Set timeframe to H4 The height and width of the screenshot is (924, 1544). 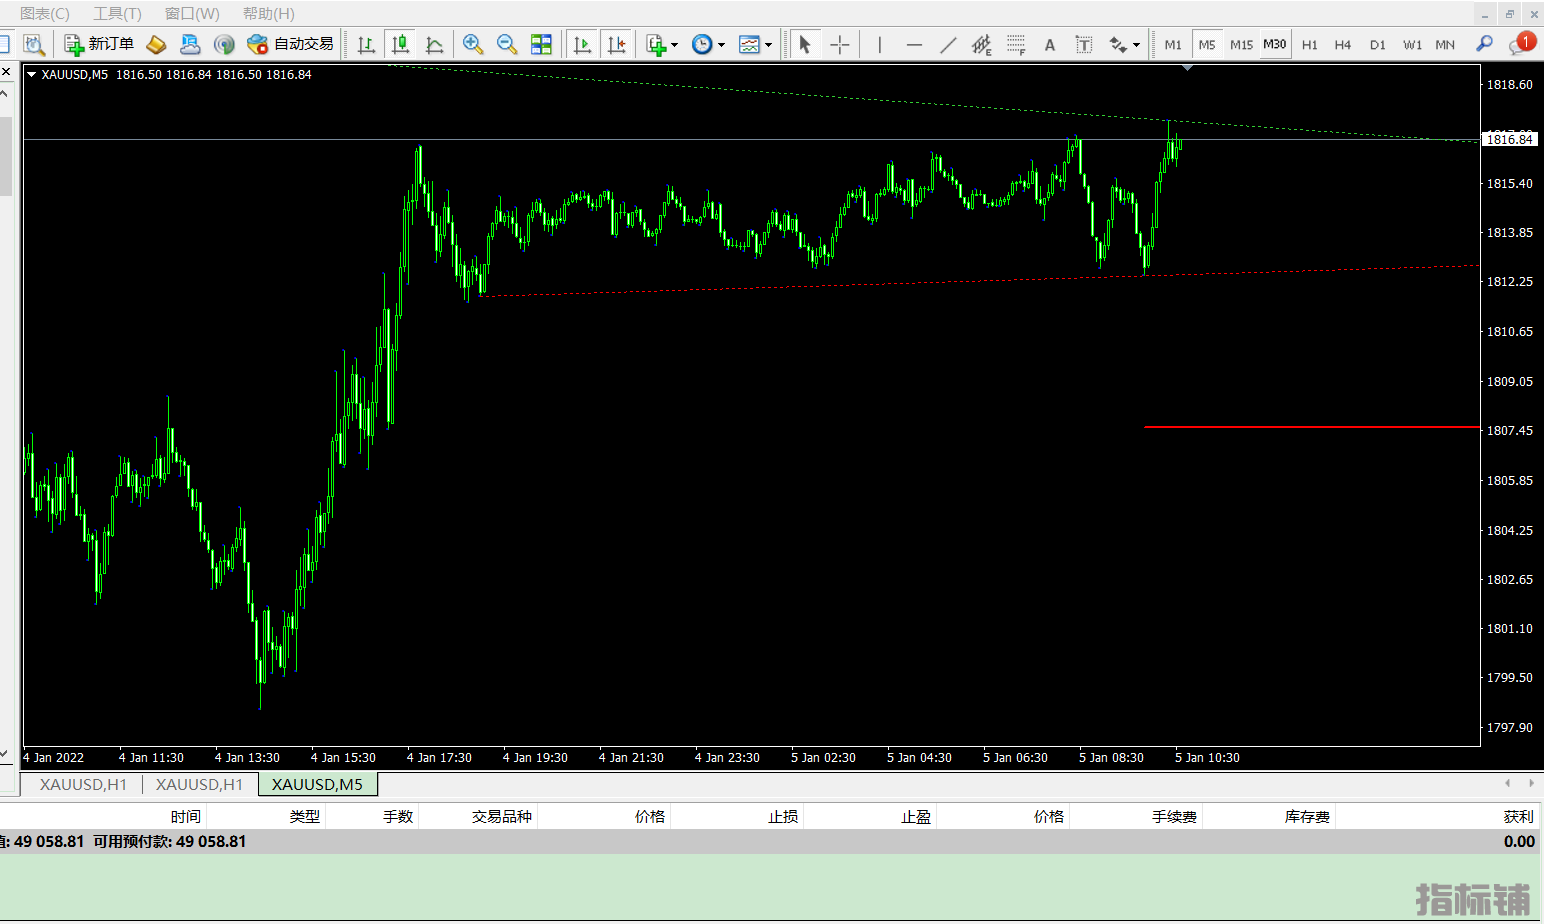coord(1342,44)
